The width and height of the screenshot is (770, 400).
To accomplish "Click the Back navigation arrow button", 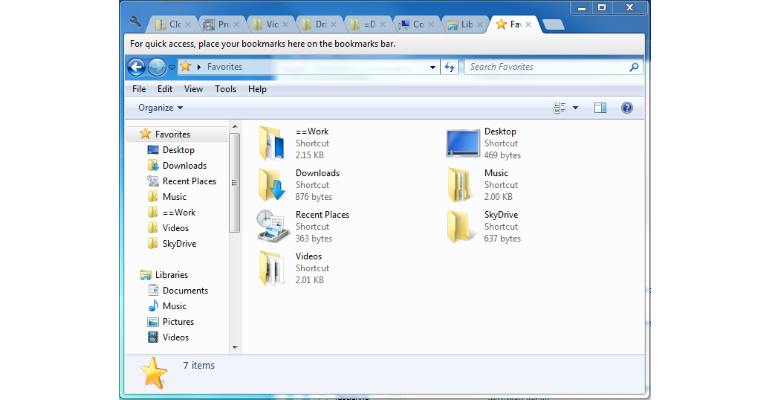I will tap(137, 67).
